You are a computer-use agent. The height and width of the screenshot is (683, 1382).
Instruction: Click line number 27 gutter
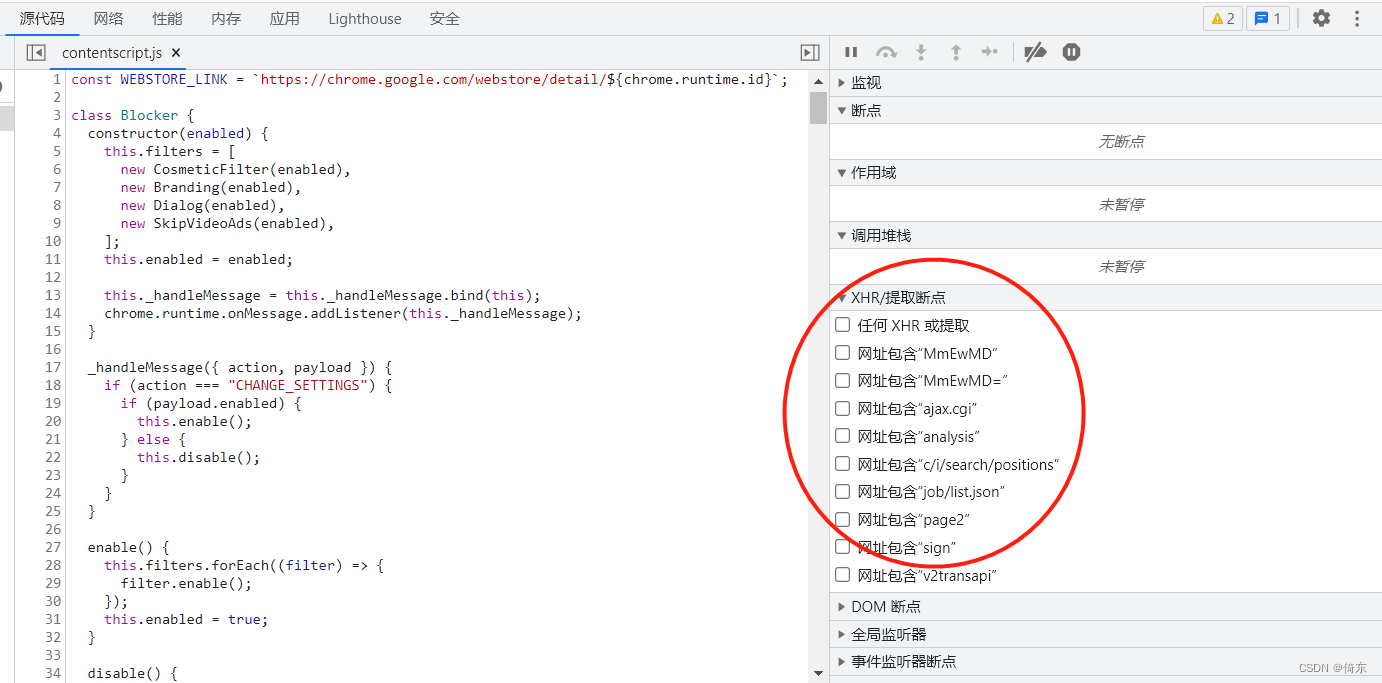coord(53,547)
